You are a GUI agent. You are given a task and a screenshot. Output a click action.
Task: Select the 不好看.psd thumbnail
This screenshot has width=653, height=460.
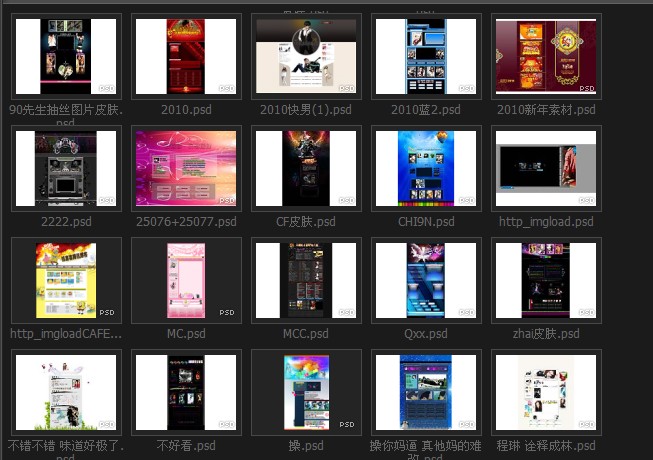[x=186, y=392]
